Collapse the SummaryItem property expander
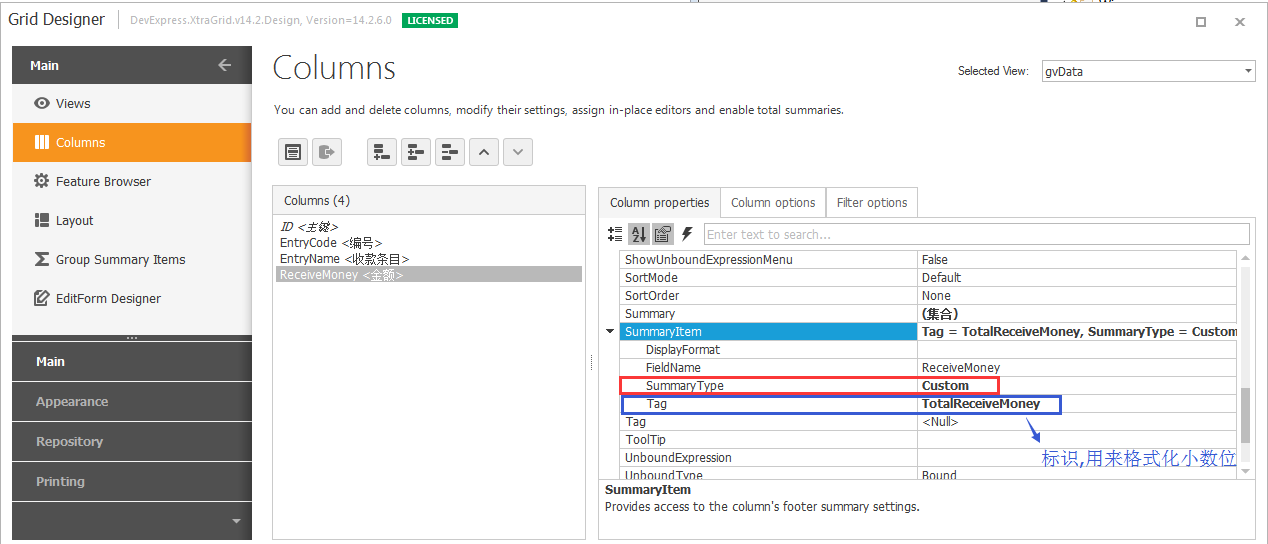 pos(610,331)
